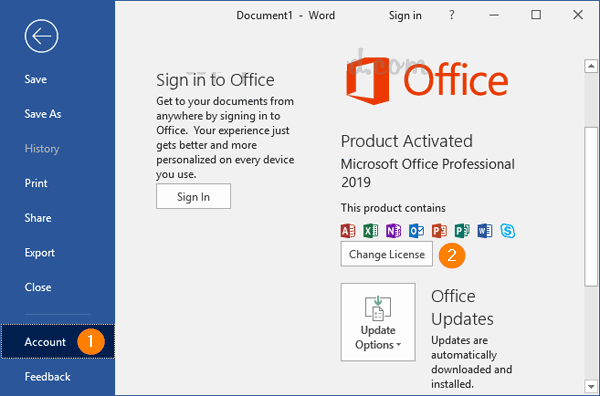The height and width of the screenshot is (396, 600).
Task: Click the Word app icon
Action: coord(485,231)
